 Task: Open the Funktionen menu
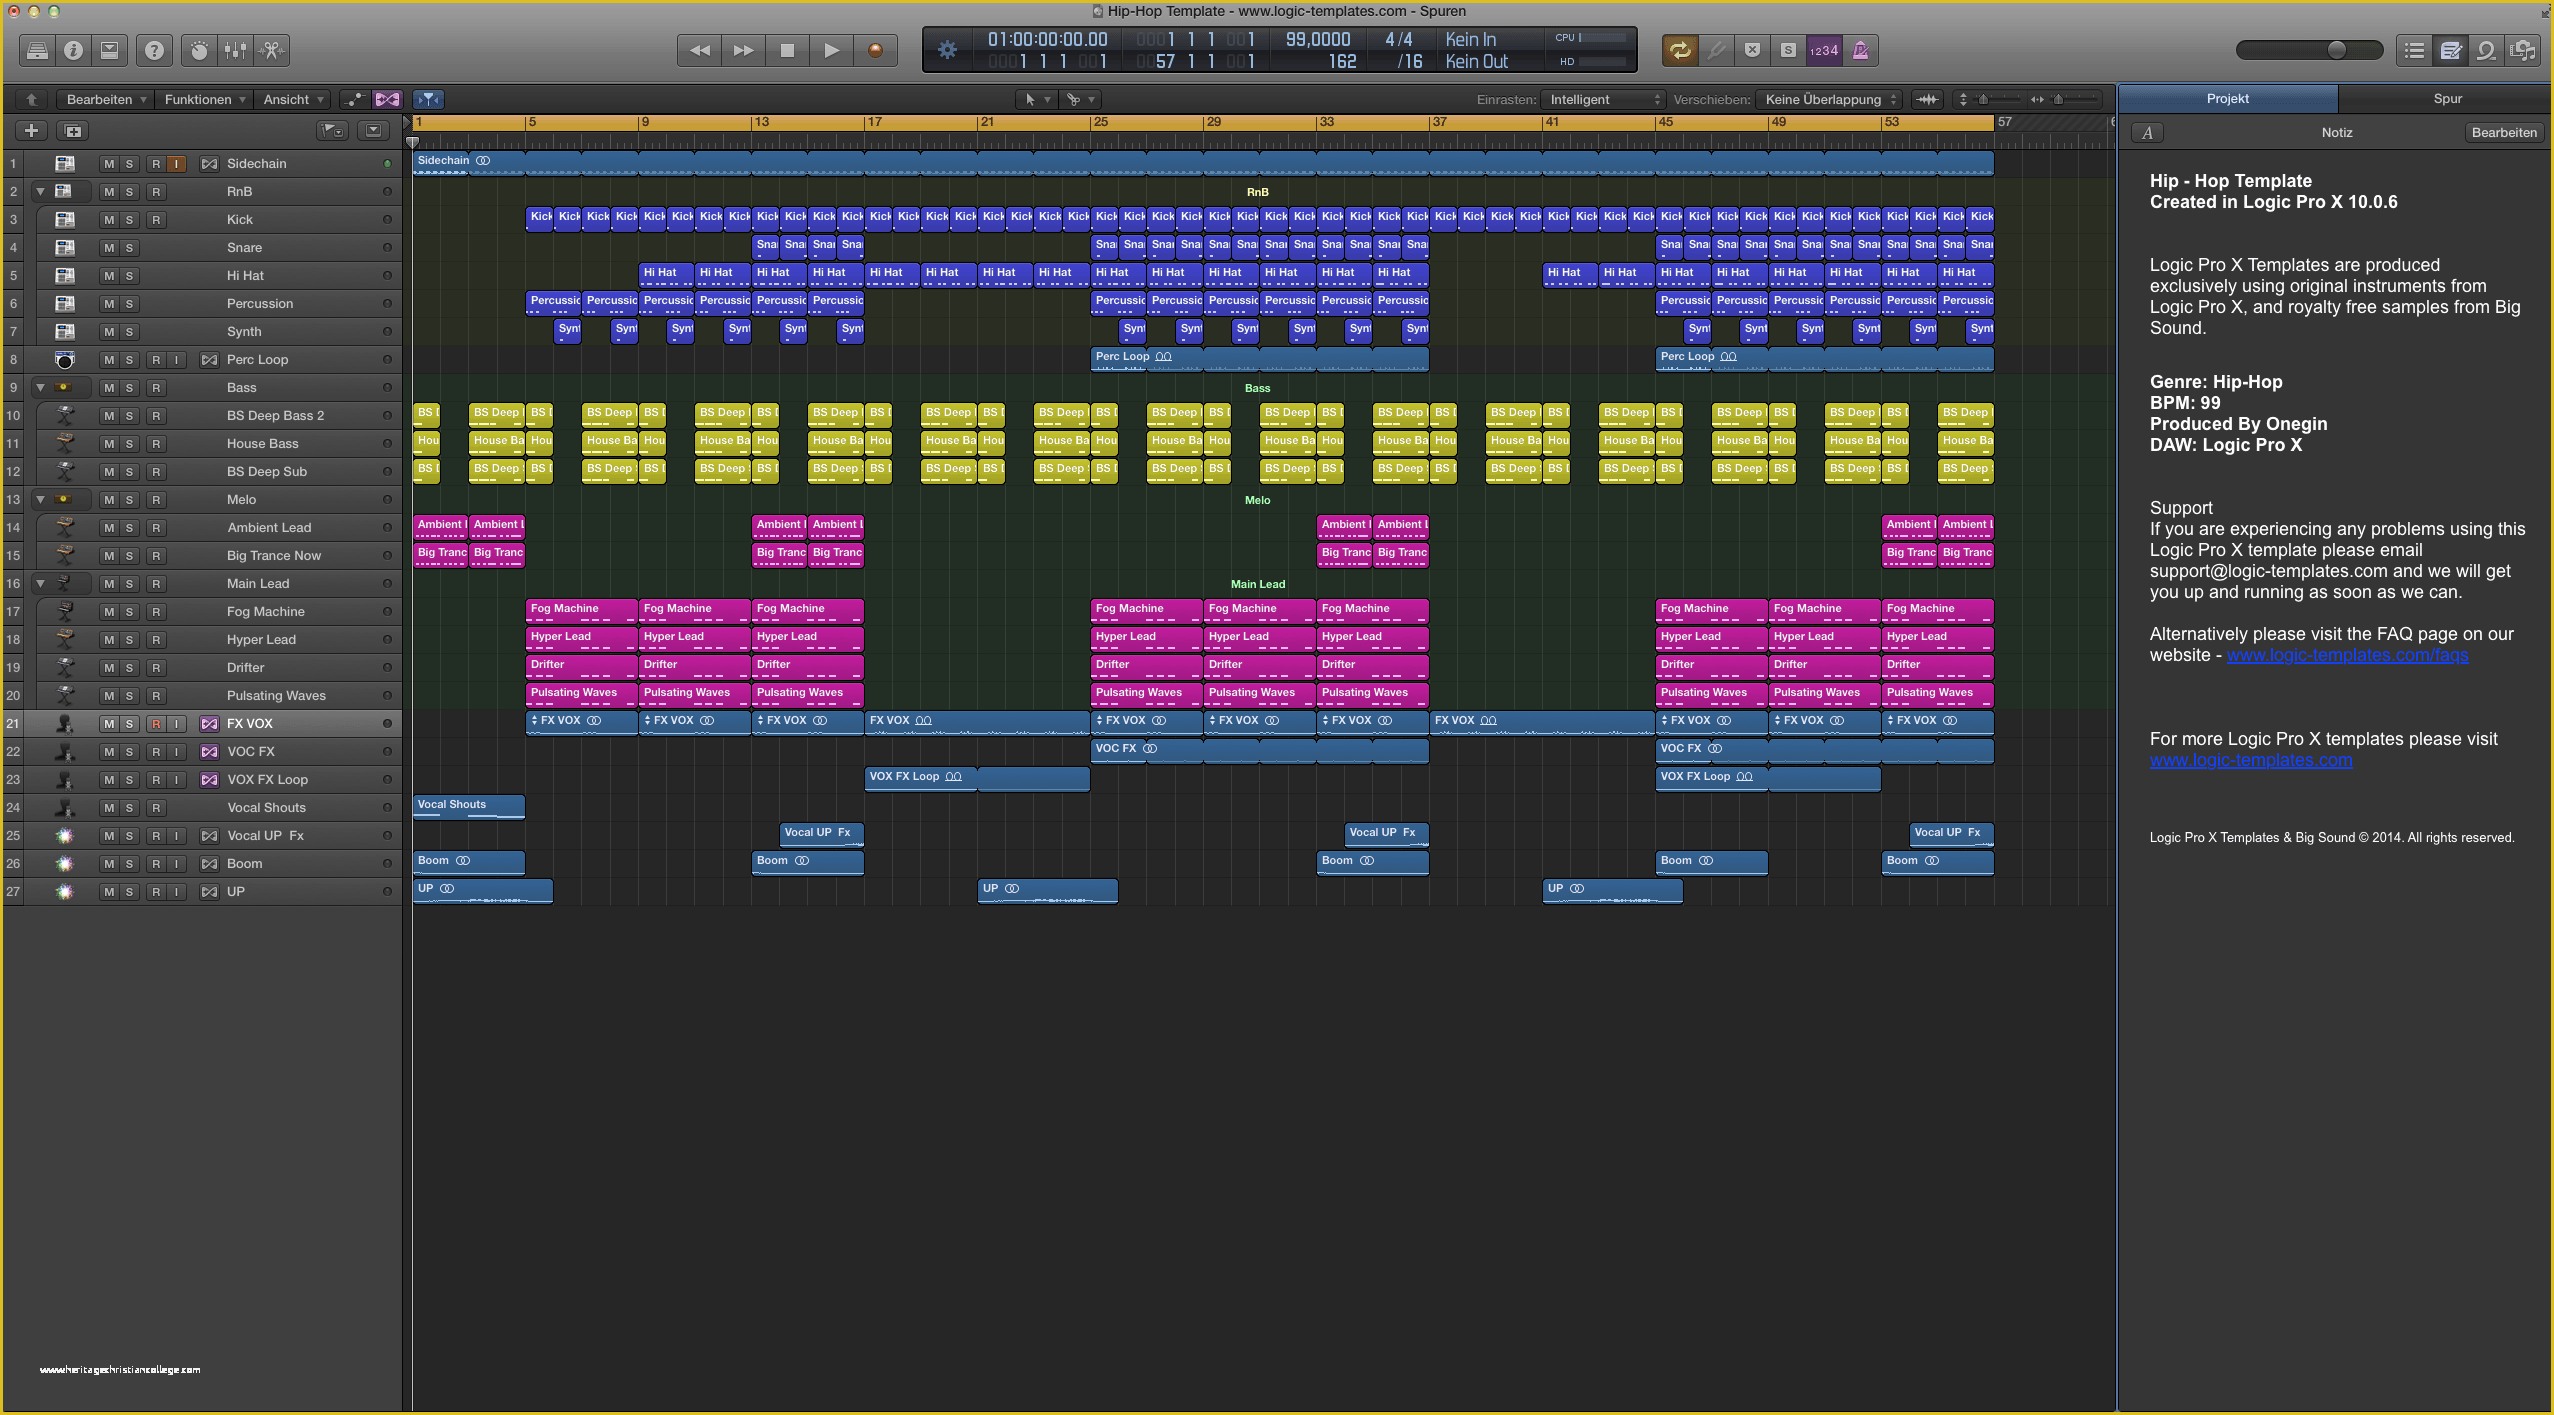(204, 99)
